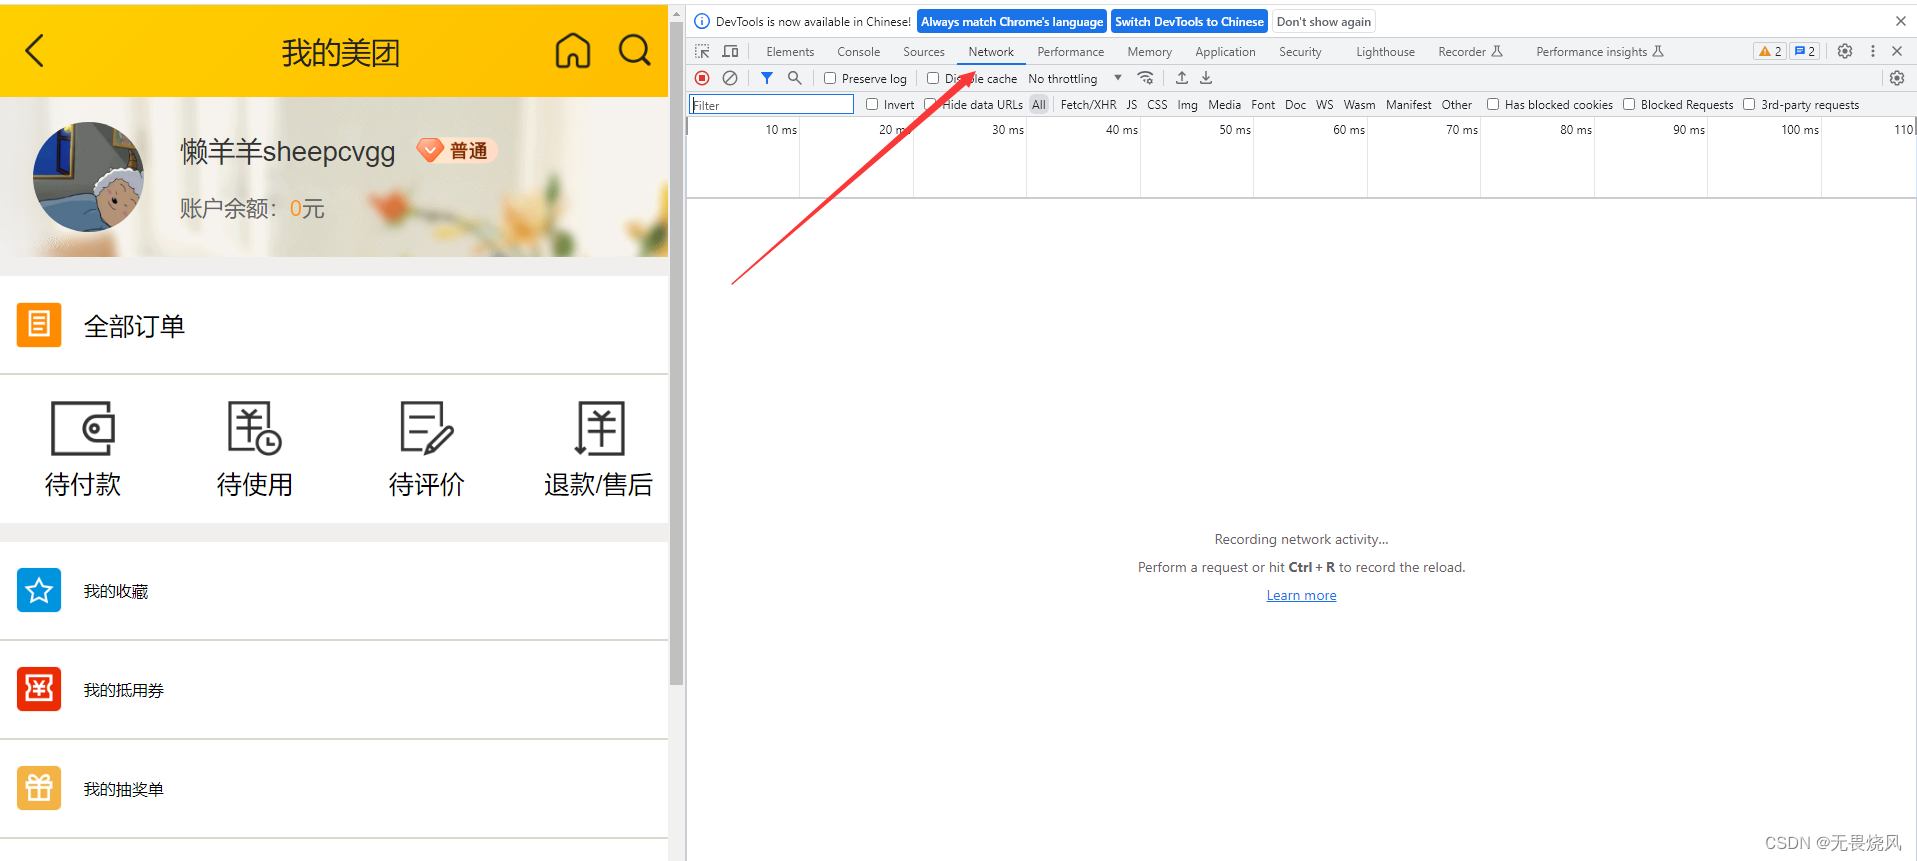This screenshot has height=861, width=1917.
Task: Check Blocked Requests checkbox
Action: pos(1629,104)
